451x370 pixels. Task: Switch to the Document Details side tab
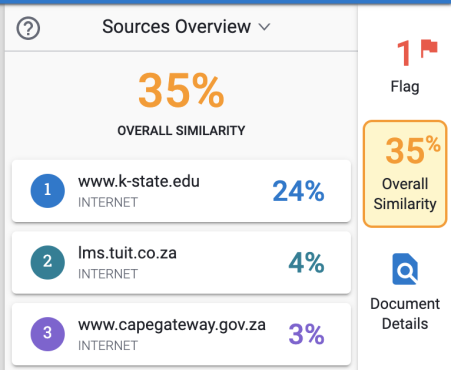[405, 292]
